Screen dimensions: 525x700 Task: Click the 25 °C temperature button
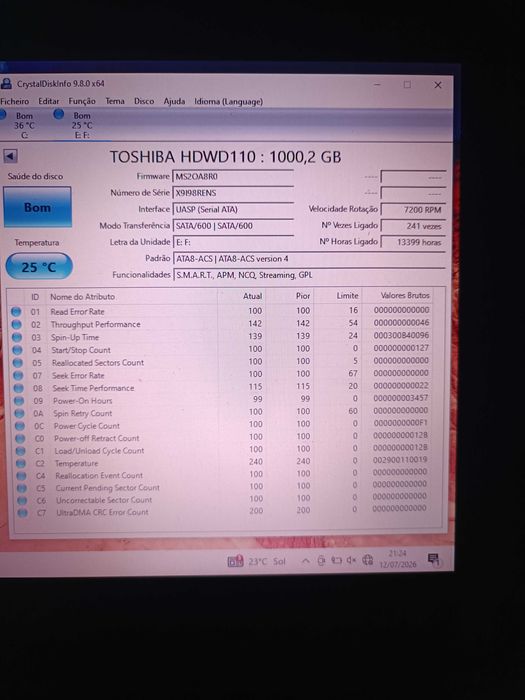click(39, 267)
